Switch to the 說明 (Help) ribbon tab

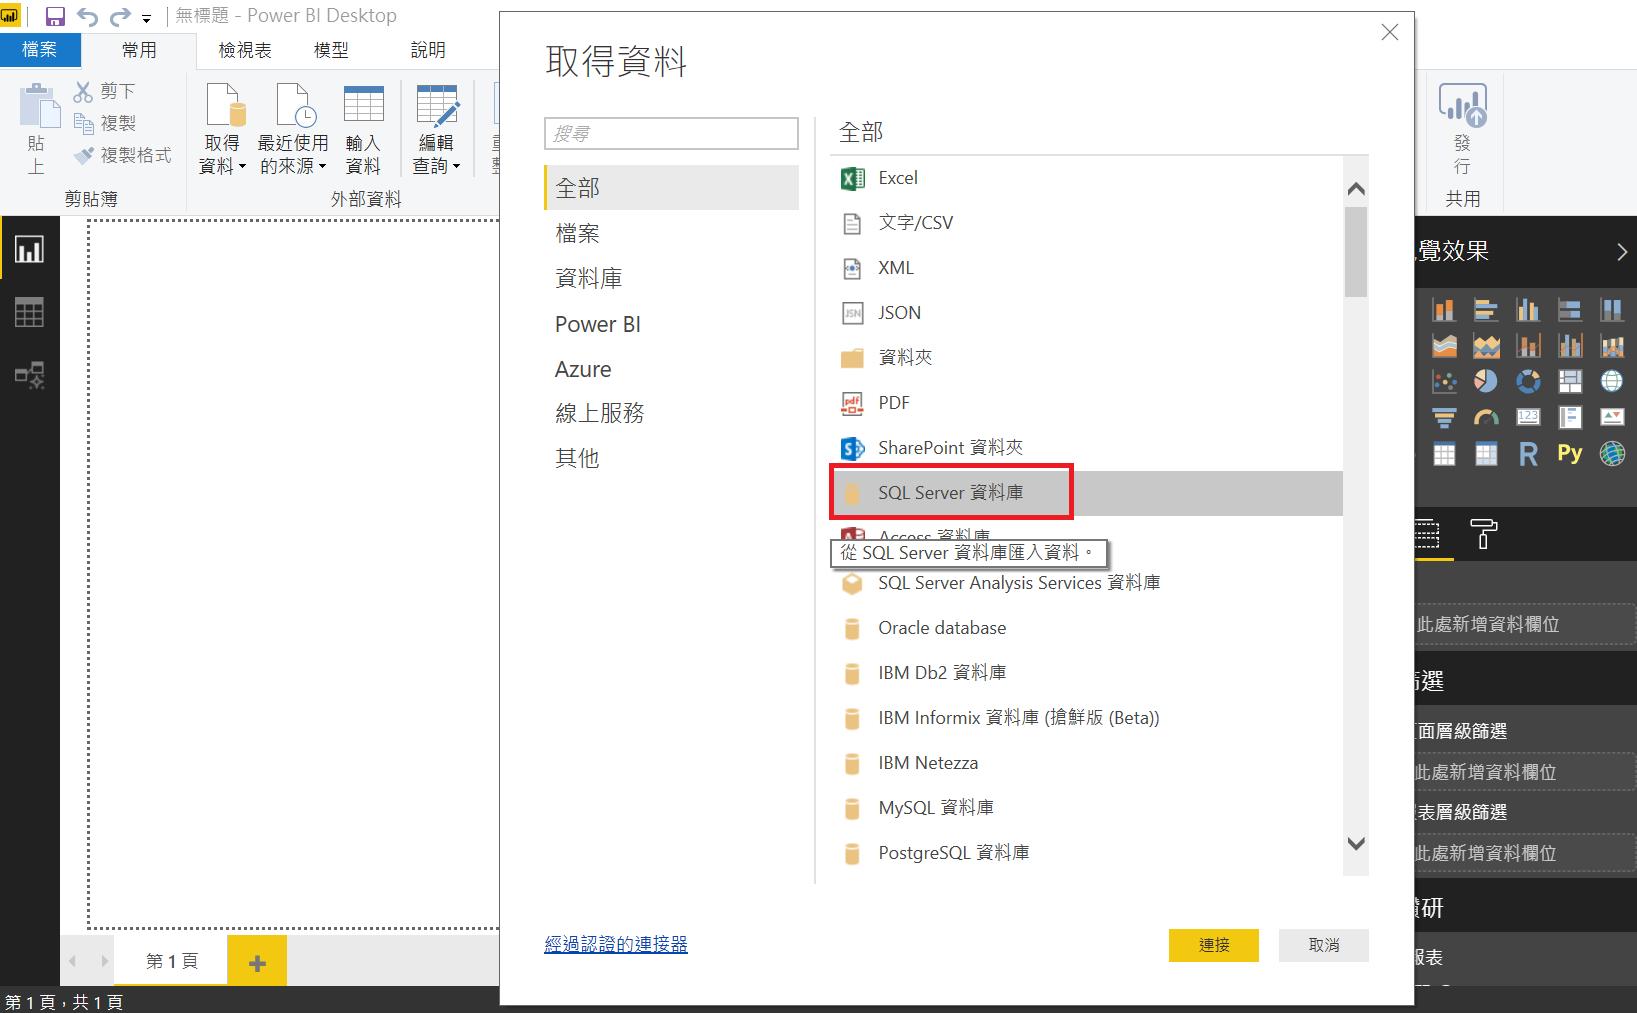point(428,49)
